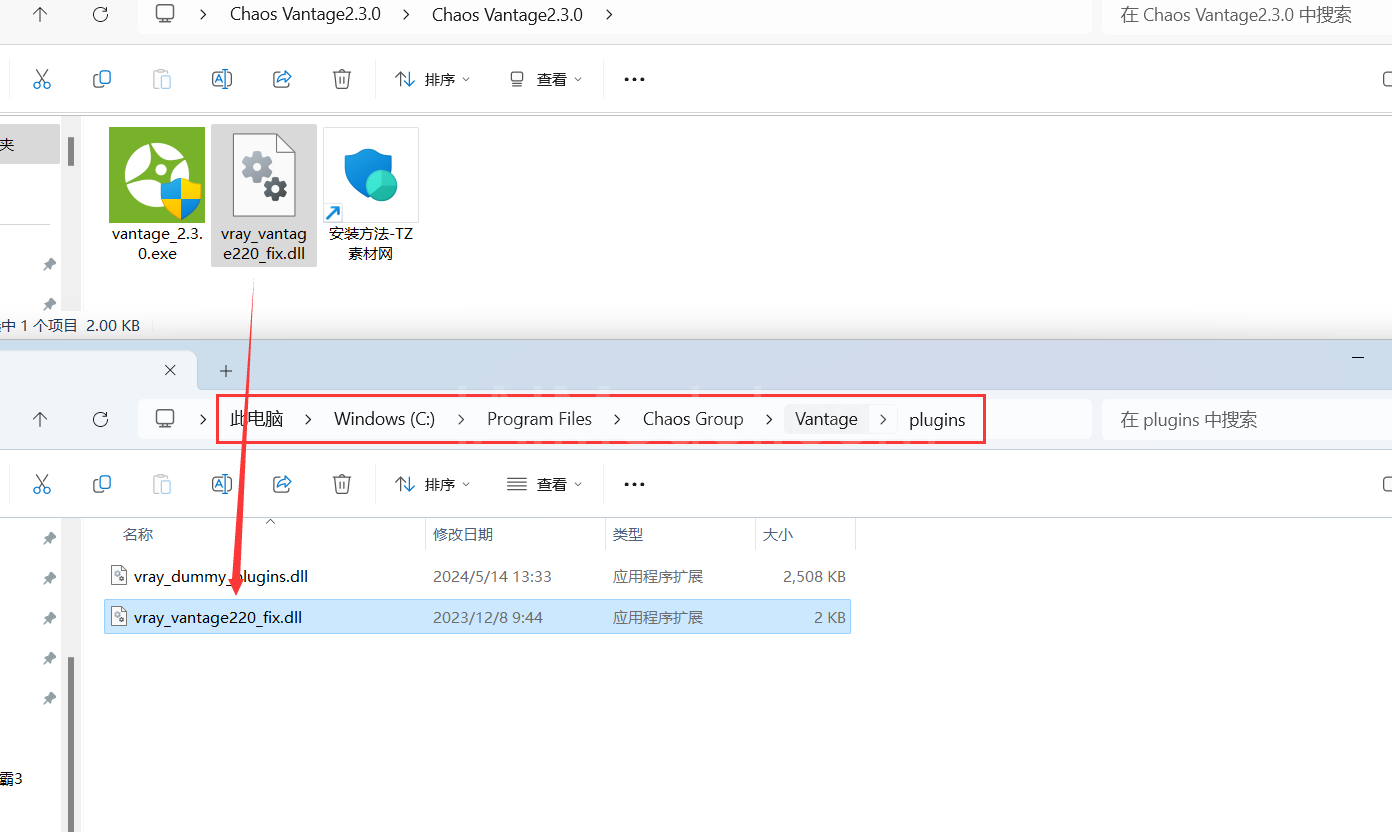Viewport: 1392px width, 832px height.
Task: Close the current tab in the plugins window
Action: [170, 370]
